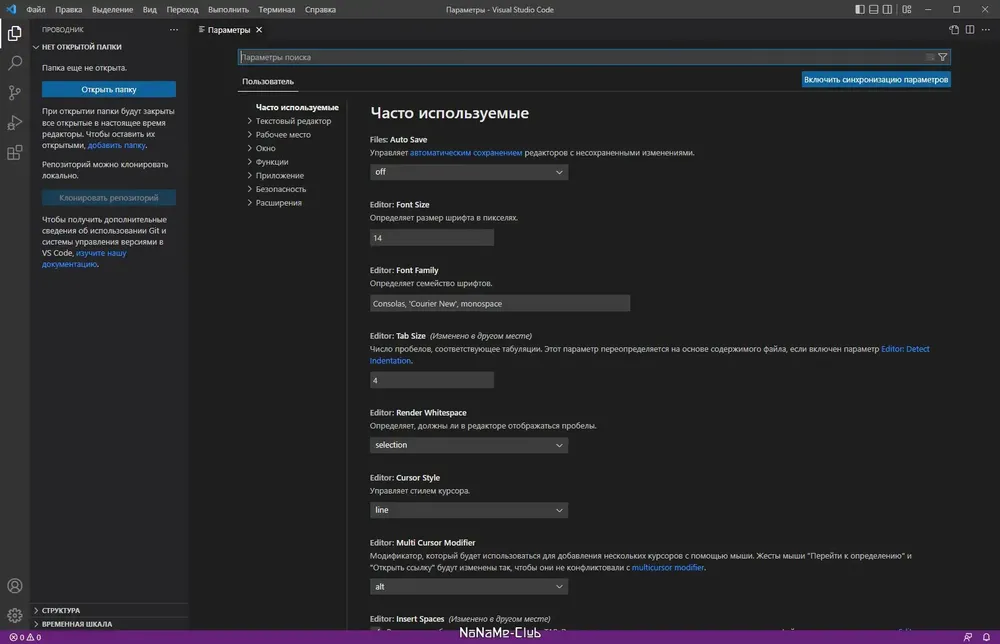This screenshot has width=1000, height=644.
Task: Click the Tab Size input field
Action: click(432, 380)
